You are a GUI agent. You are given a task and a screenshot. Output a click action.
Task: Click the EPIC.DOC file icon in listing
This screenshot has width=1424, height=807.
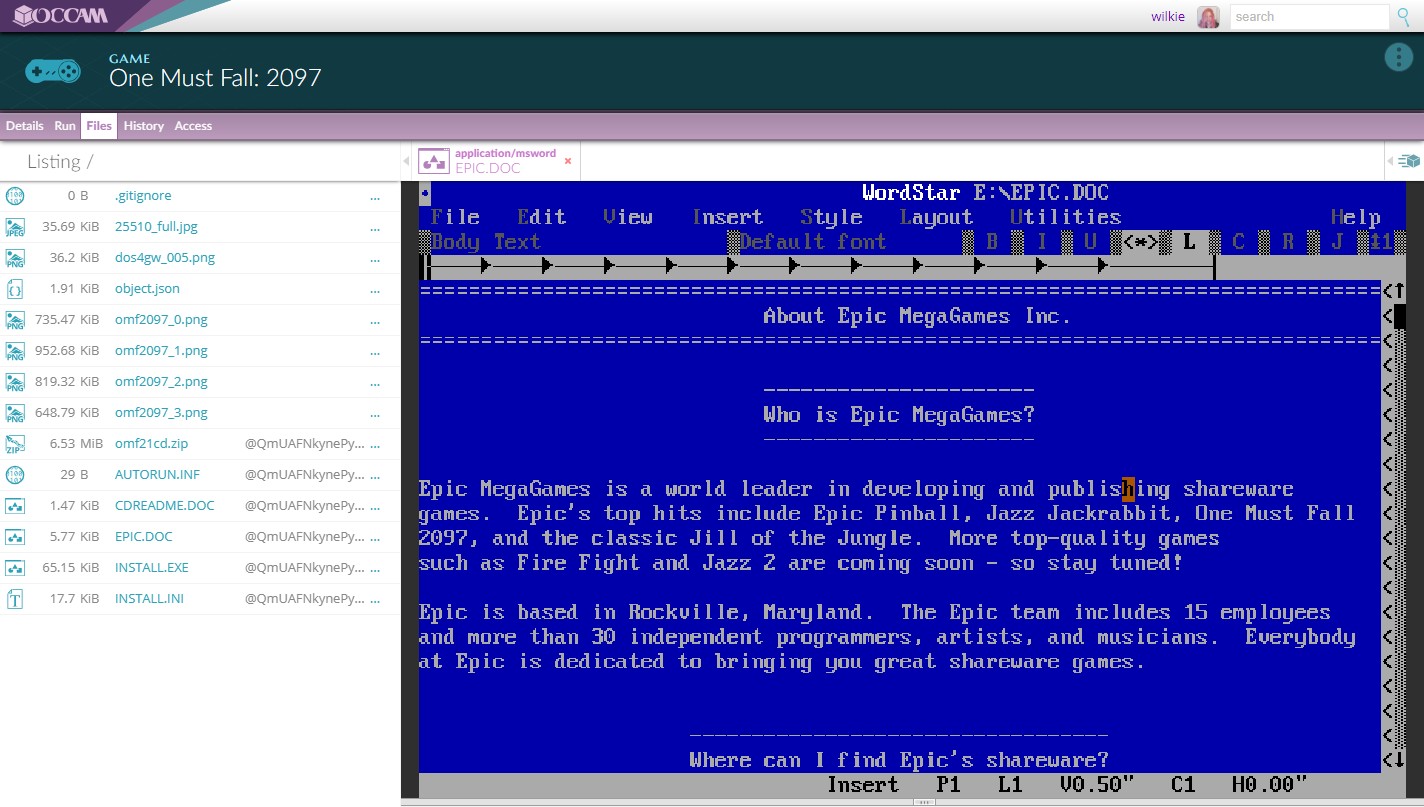click(15, 537)
